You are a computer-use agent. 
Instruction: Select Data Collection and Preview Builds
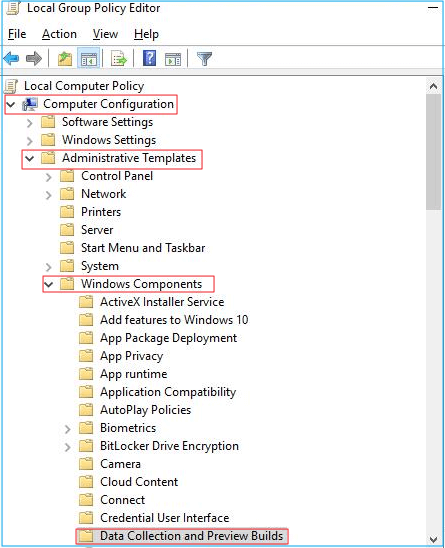pyautogui.click(x=192, y=536)
